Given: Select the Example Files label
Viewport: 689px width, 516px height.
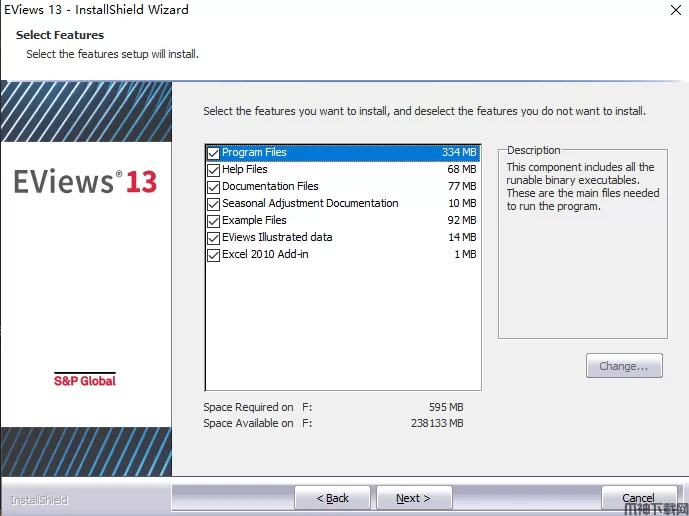Looking at the screenshot, I should coord(254,220).
